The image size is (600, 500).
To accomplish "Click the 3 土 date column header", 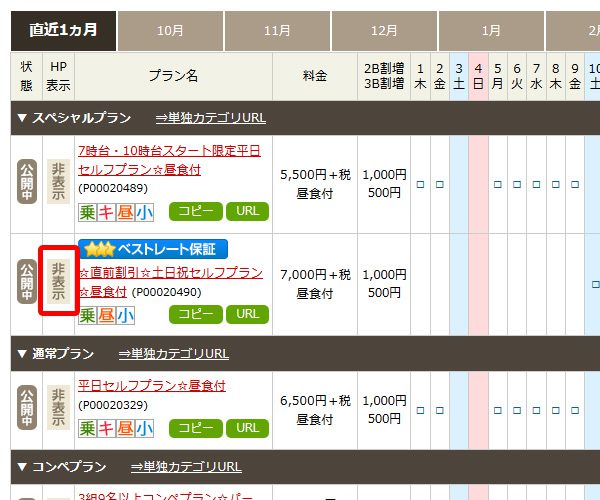I will [x=459, y=76].
